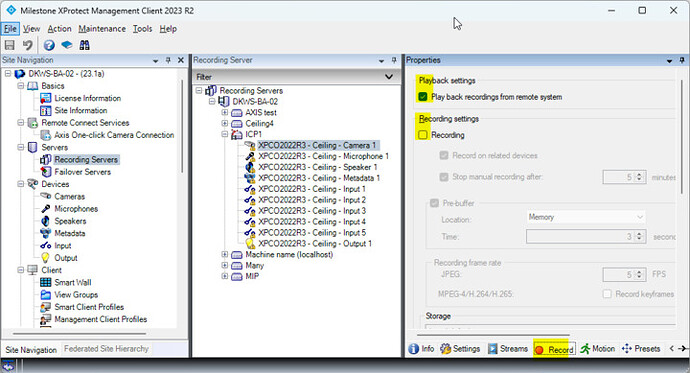Open the Tools menu

tap(143, 29)
